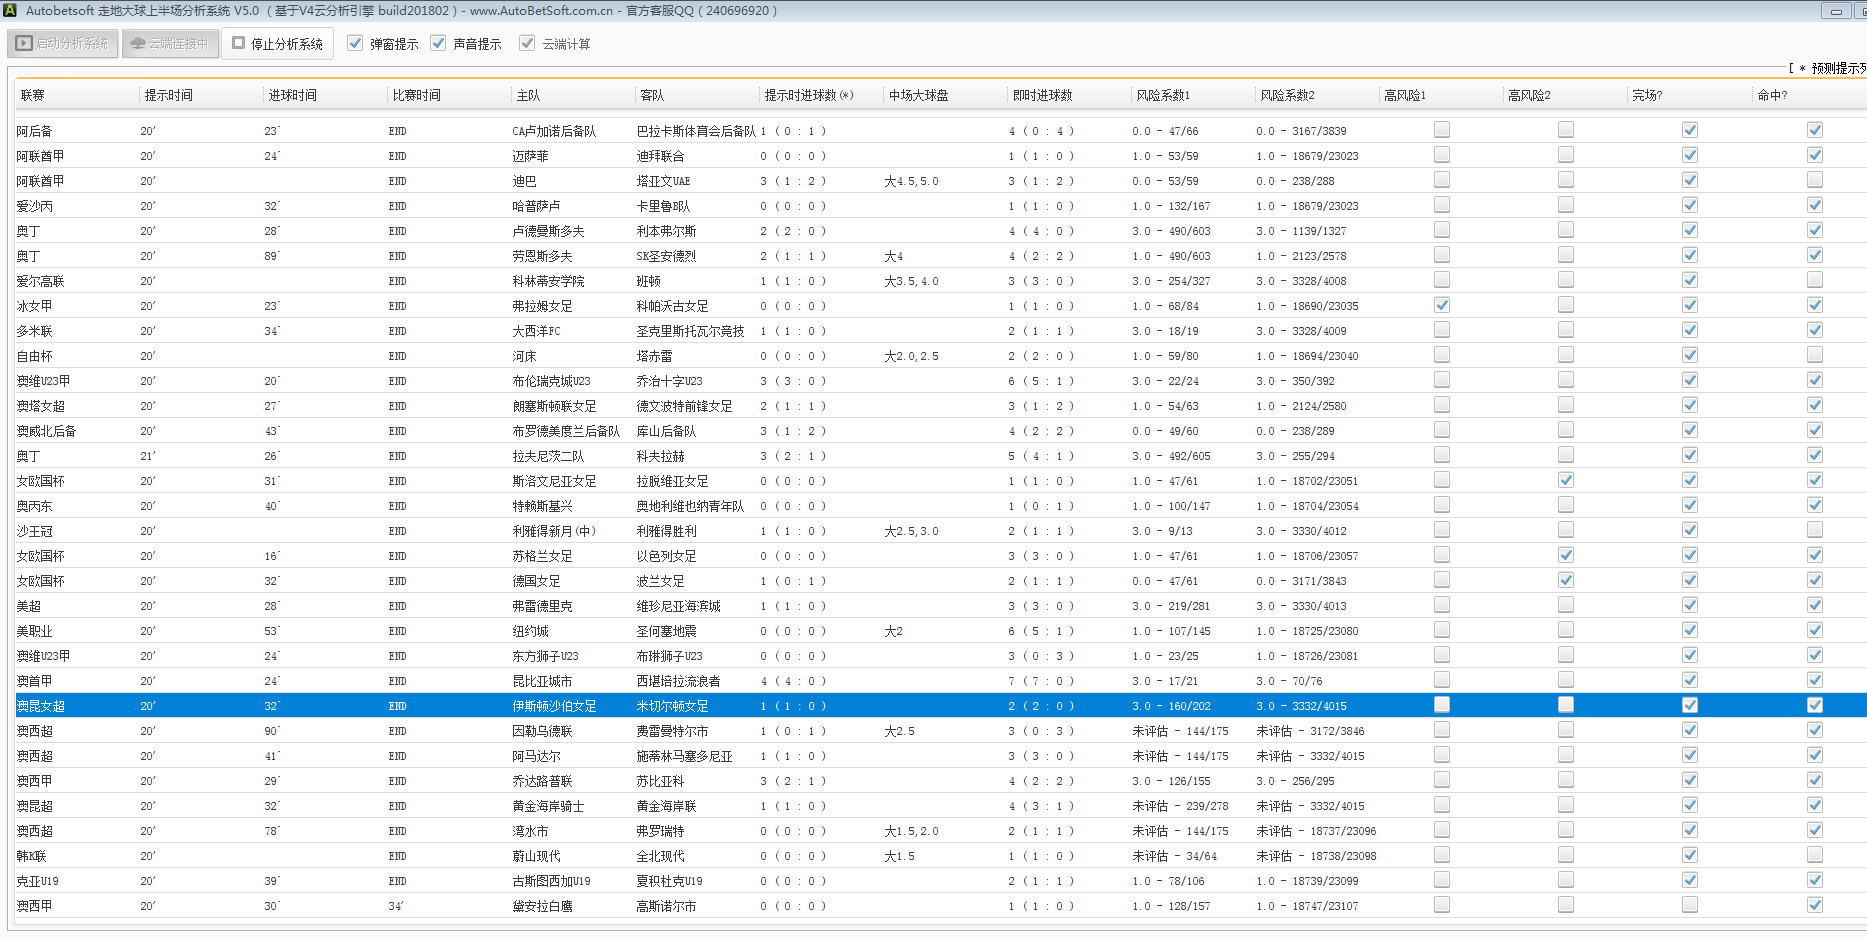Screen dimensions: 1867x939
Task: Click the highlighted 伊斯顿沙伯女足 row
Action: pos(554,706)
